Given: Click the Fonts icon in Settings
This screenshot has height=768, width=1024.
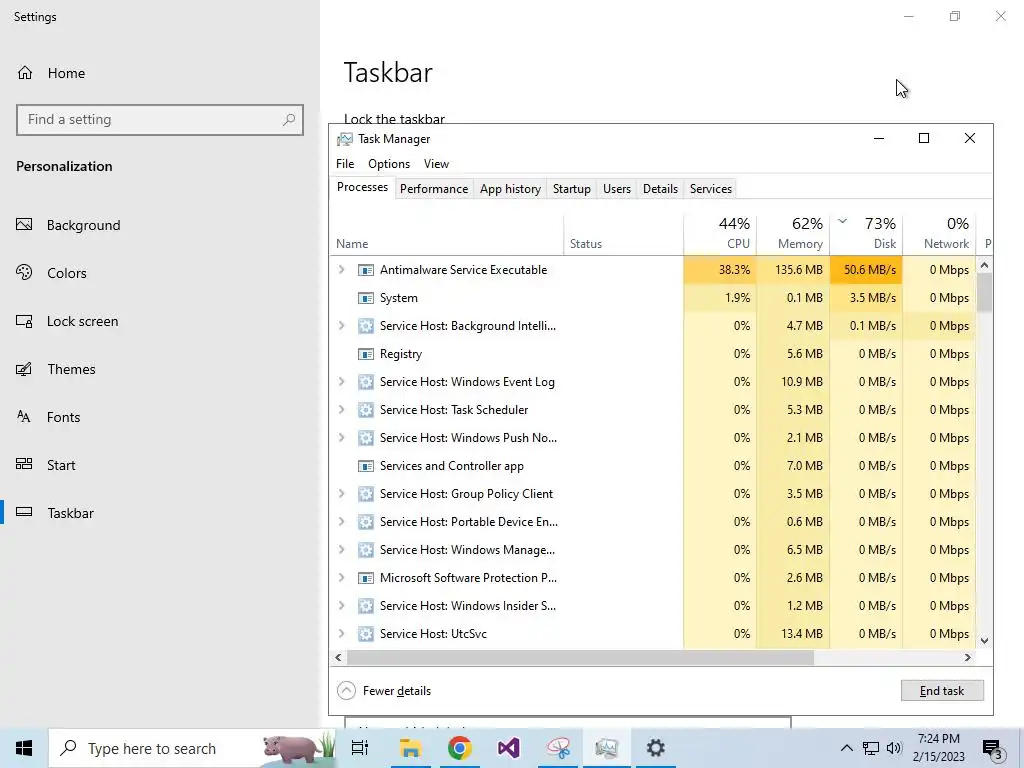Looking at the screenshot, I should tap(24, 417).
